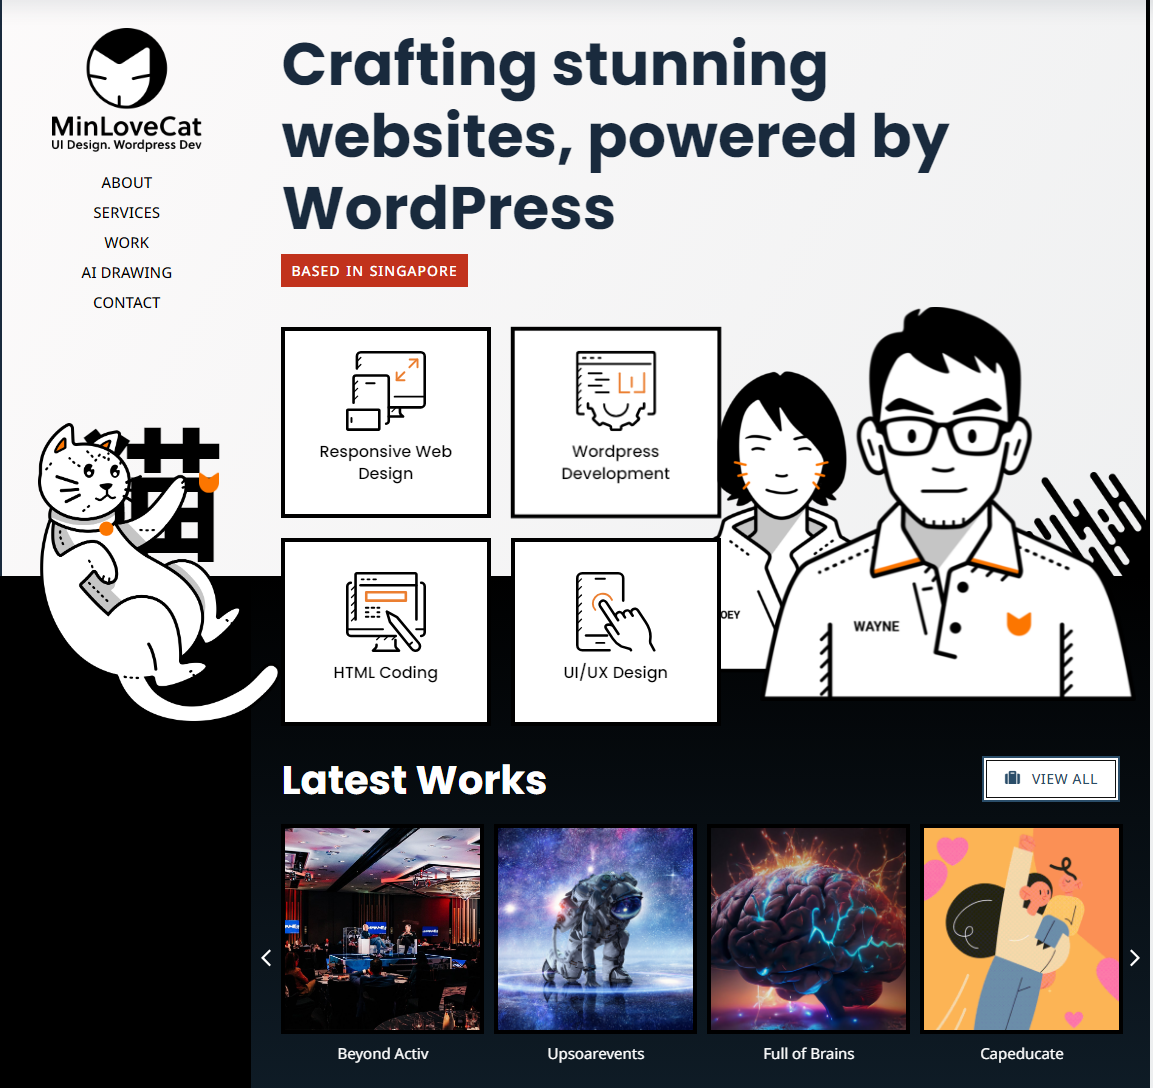
Task: Open the Full of Brains thumbnail
Action: point(808,929)
